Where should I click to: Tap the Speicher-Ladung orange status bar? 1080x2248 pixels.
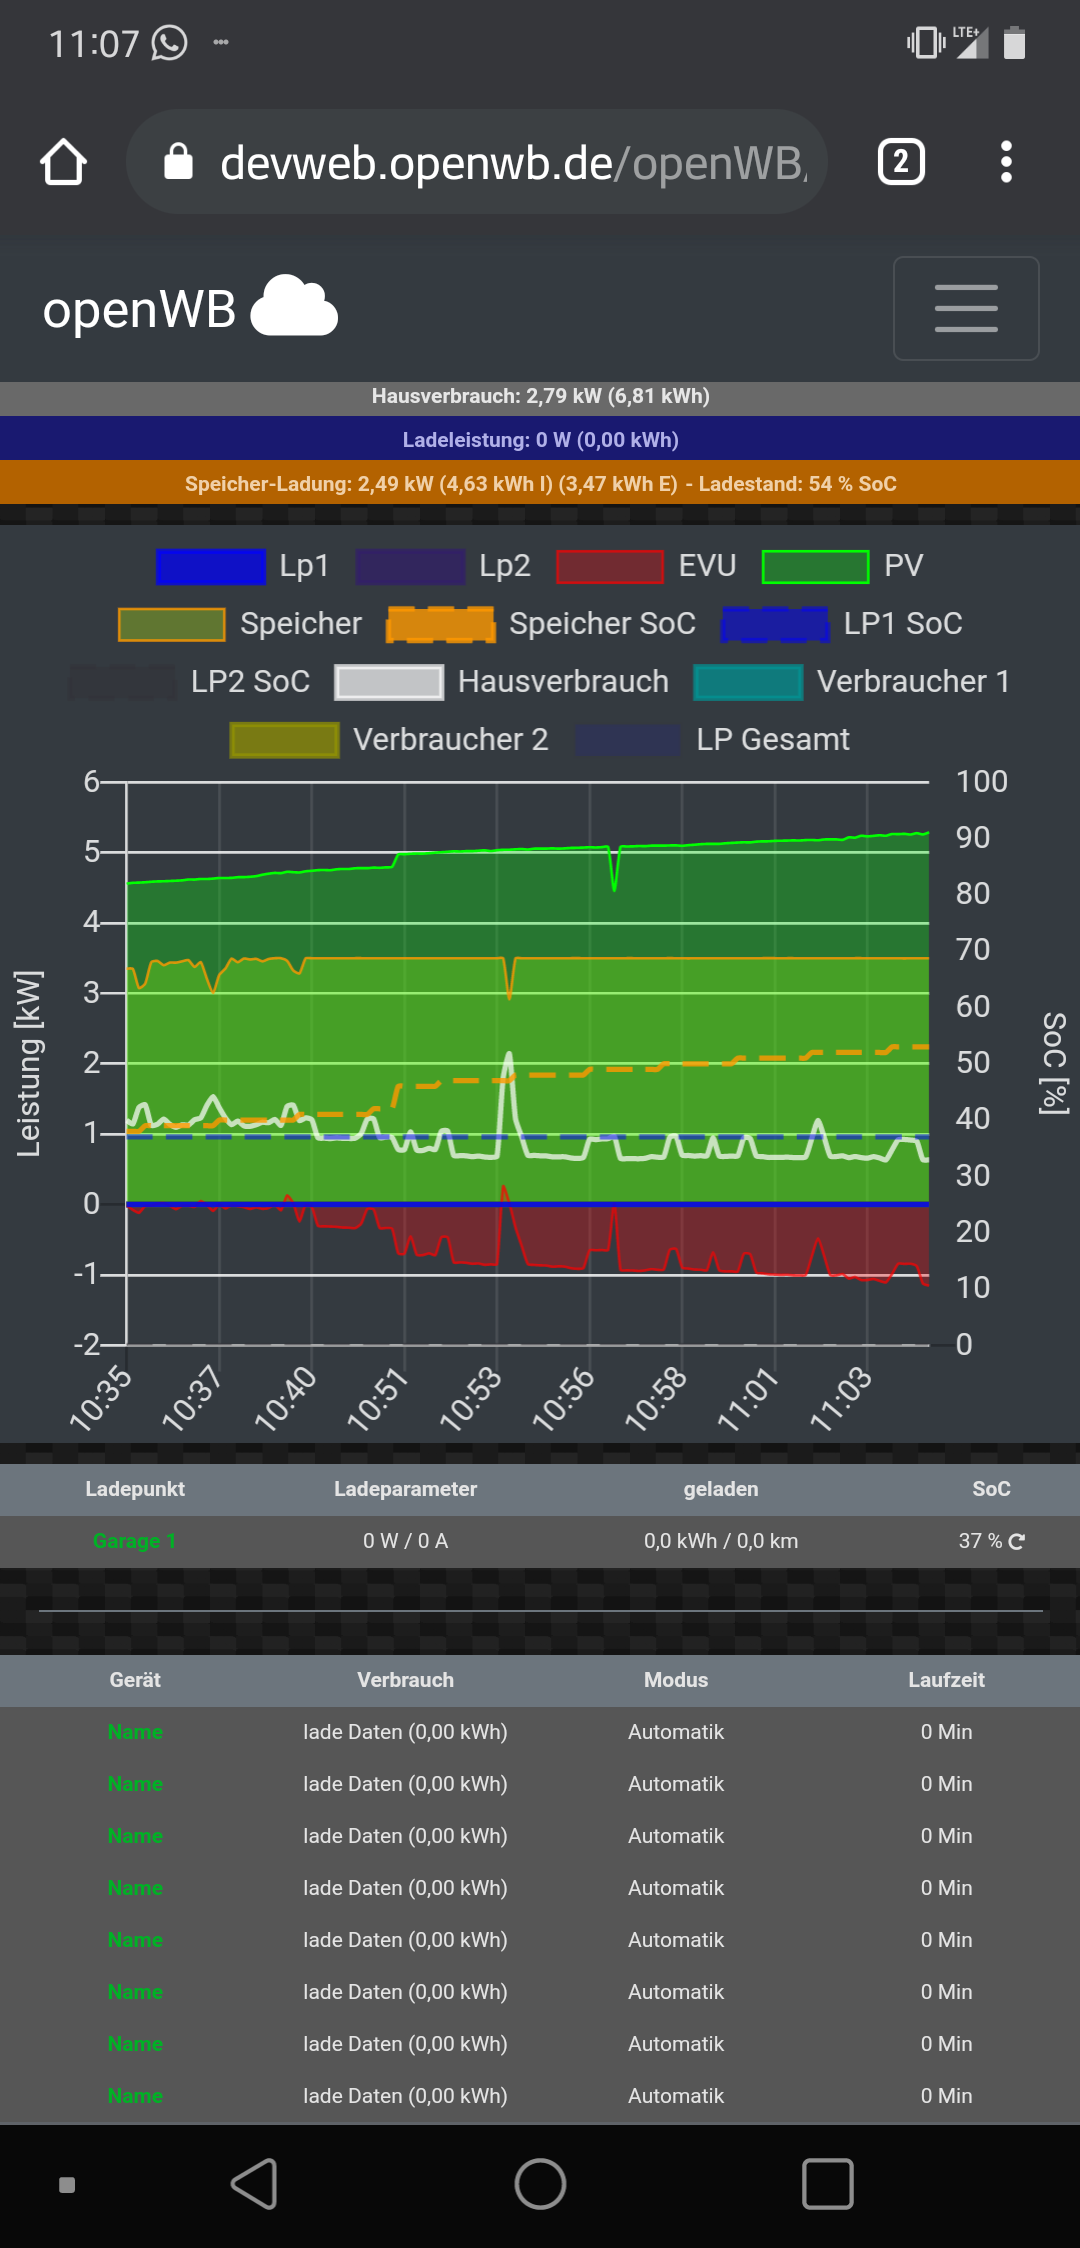540,484
